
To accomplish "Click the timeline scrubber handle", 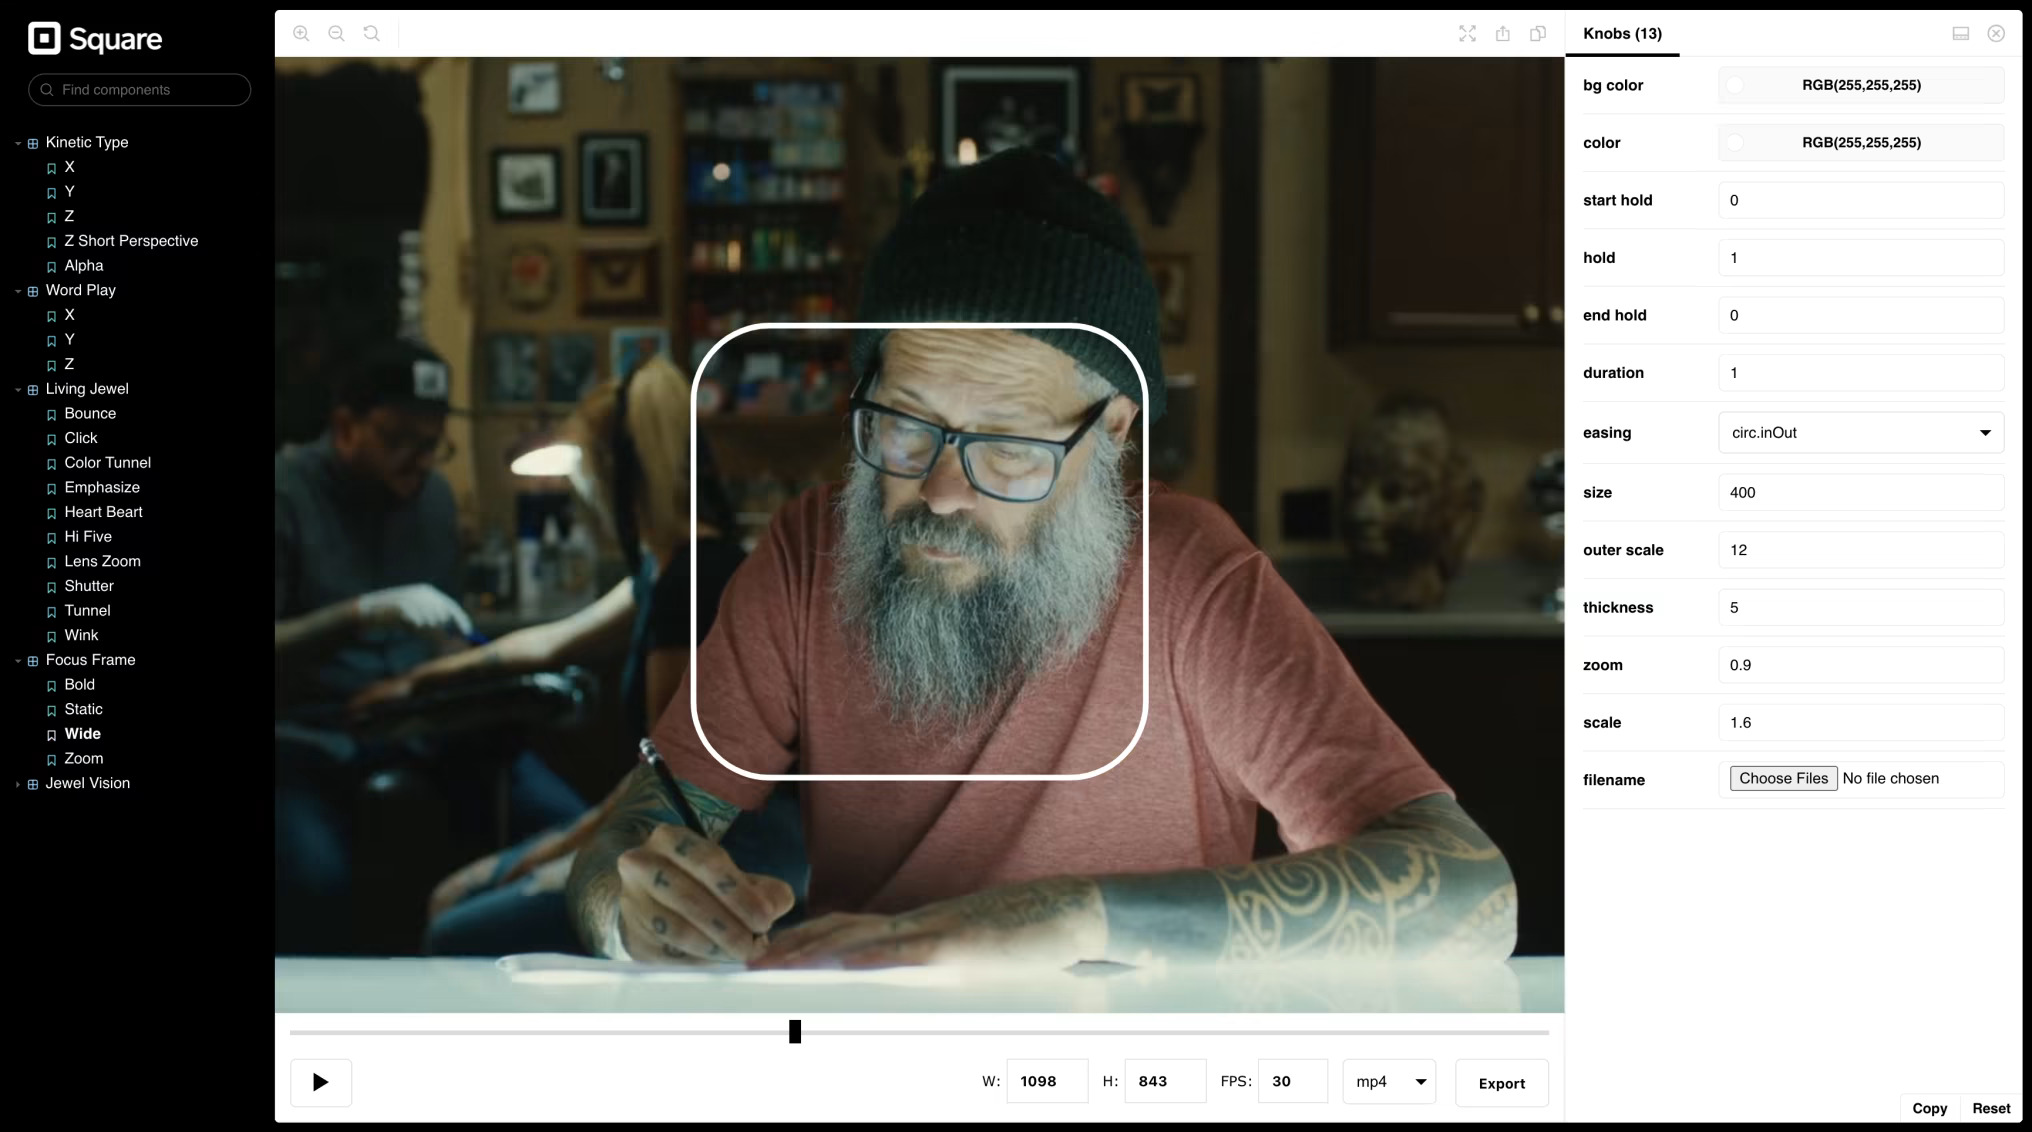I will (x=795, y=1031).
